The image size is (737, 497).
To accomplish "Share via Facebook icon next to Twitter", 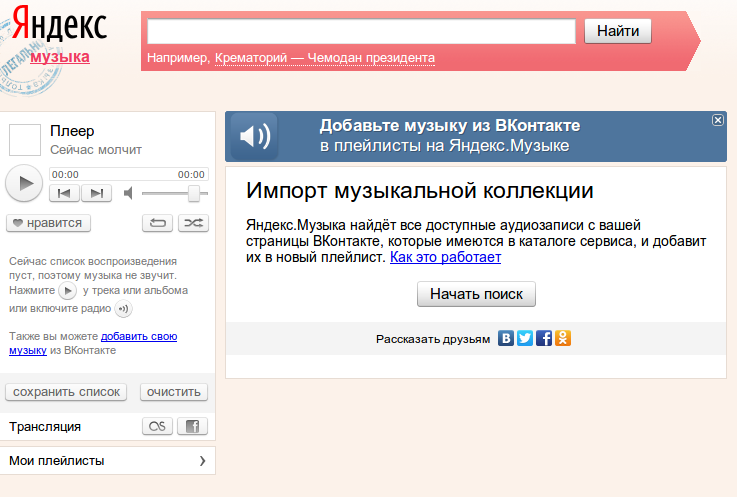I will click(544, 338).
